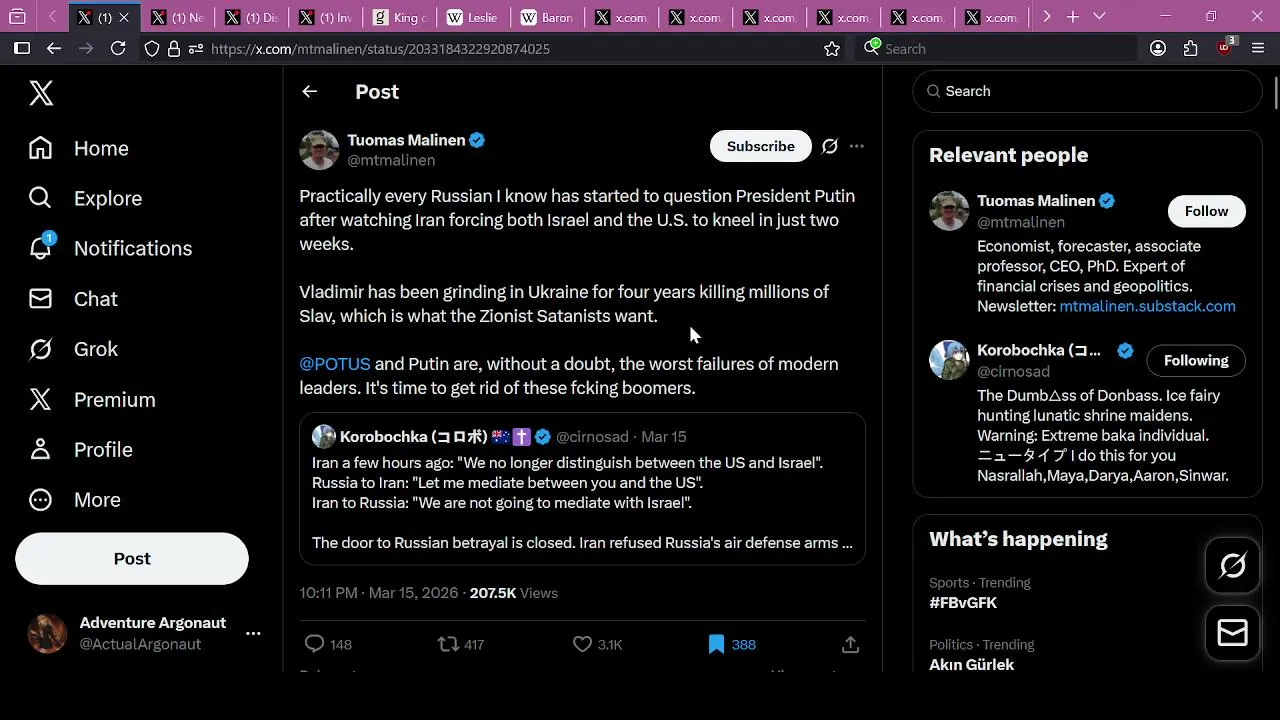Click the page vertical scrollbar
Screen dimensions: 1280x720
coord(1275,95)
